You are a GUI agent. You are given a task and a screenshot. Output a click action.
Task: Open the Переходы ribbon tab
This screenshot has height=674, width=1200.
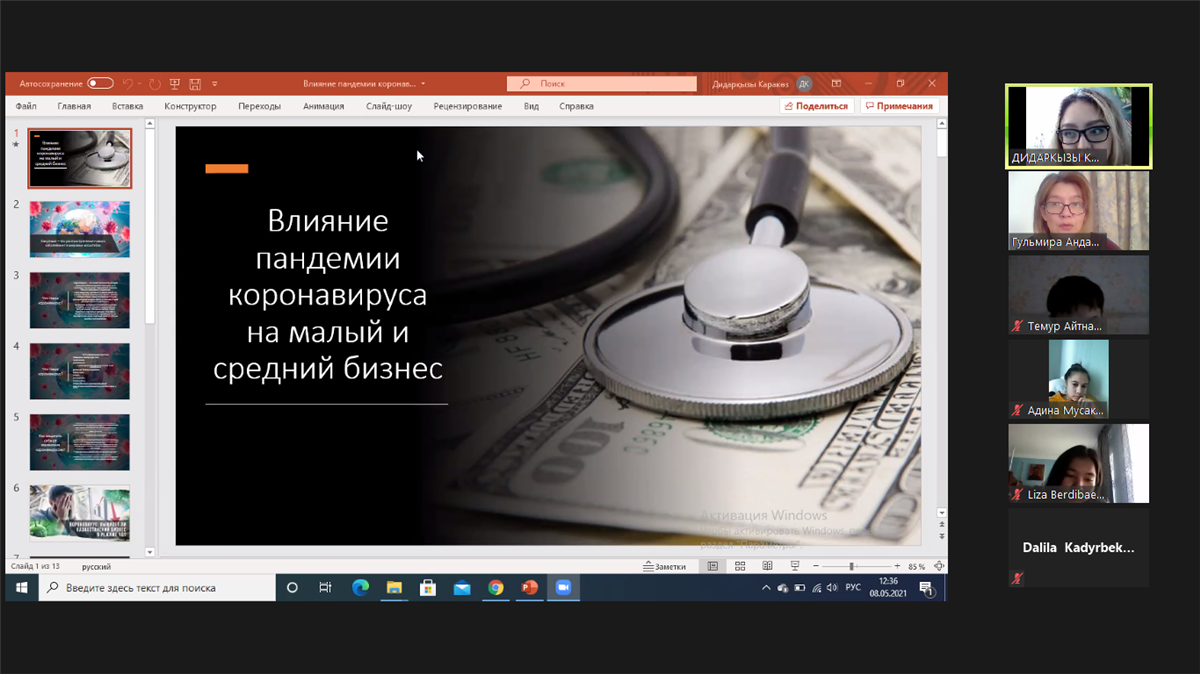tap(259, 106)
